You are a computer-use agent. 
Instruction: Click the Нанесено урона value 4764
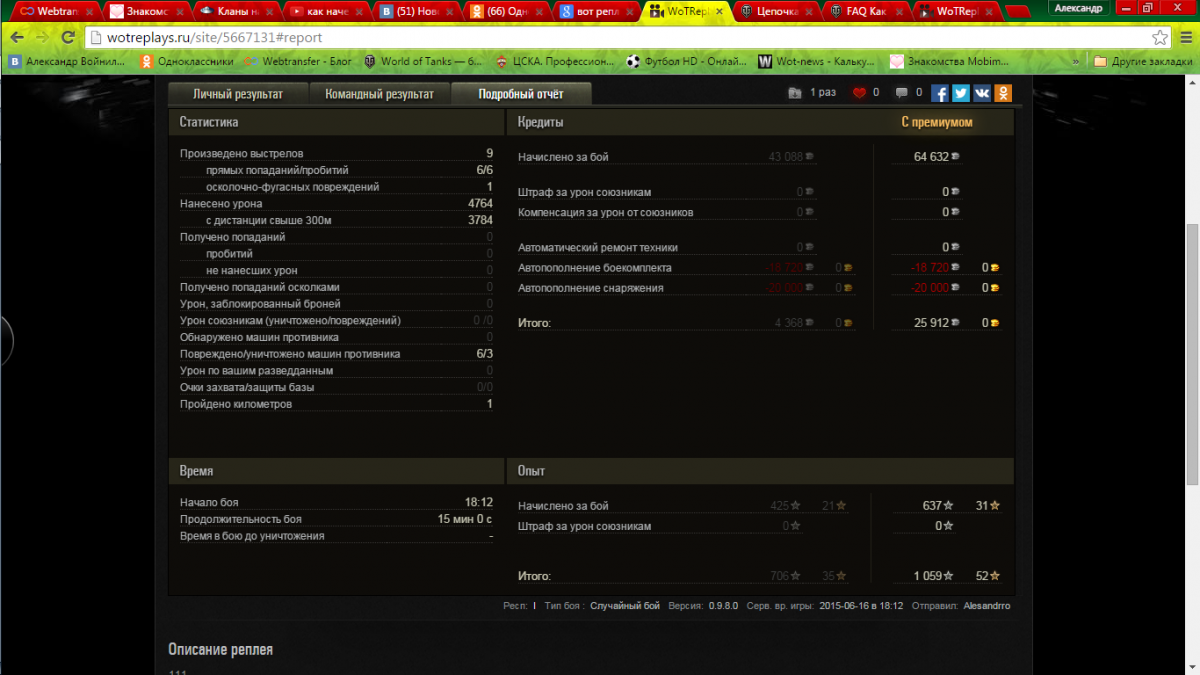480,204
